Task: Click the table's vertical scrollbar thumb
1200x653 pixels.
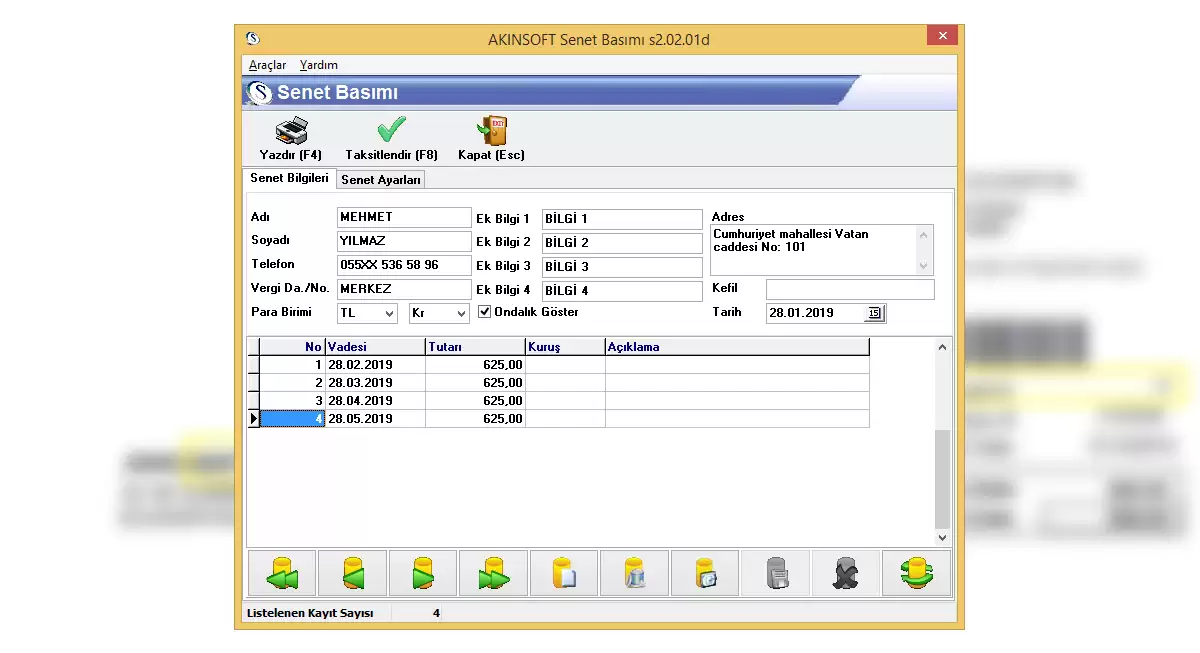Action: point(942,480)
